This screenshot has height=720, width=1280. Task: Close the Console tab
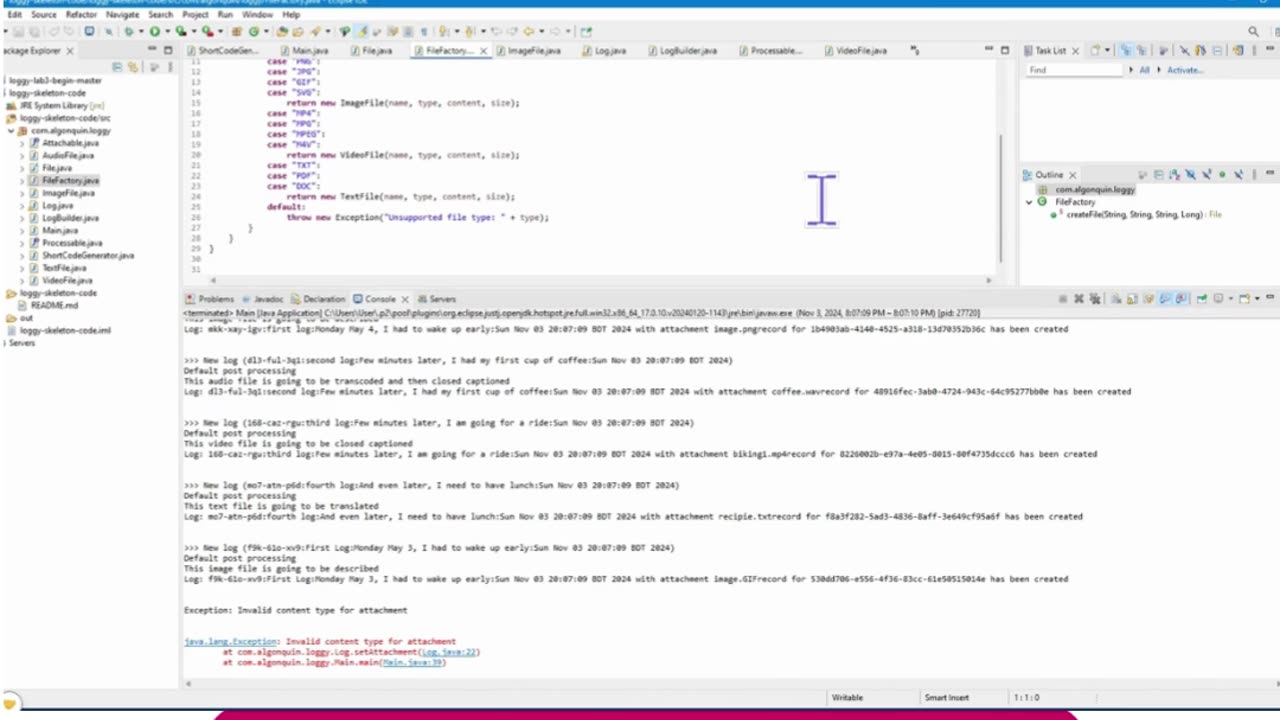point(405,299)
